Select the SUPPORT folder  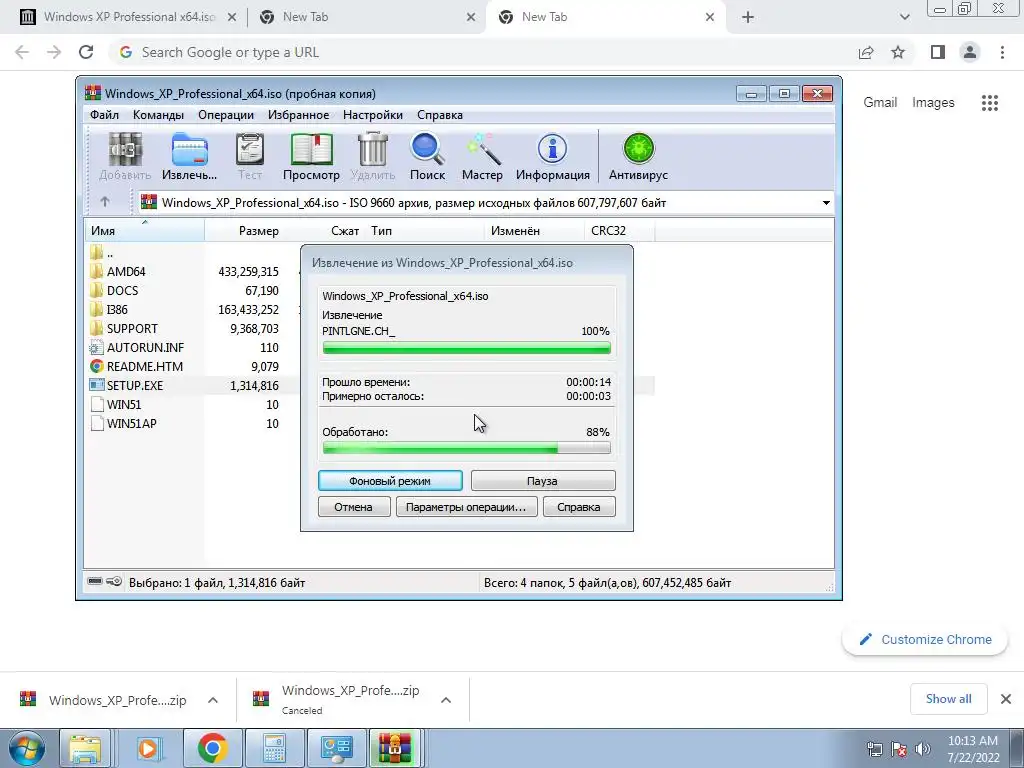123,328
